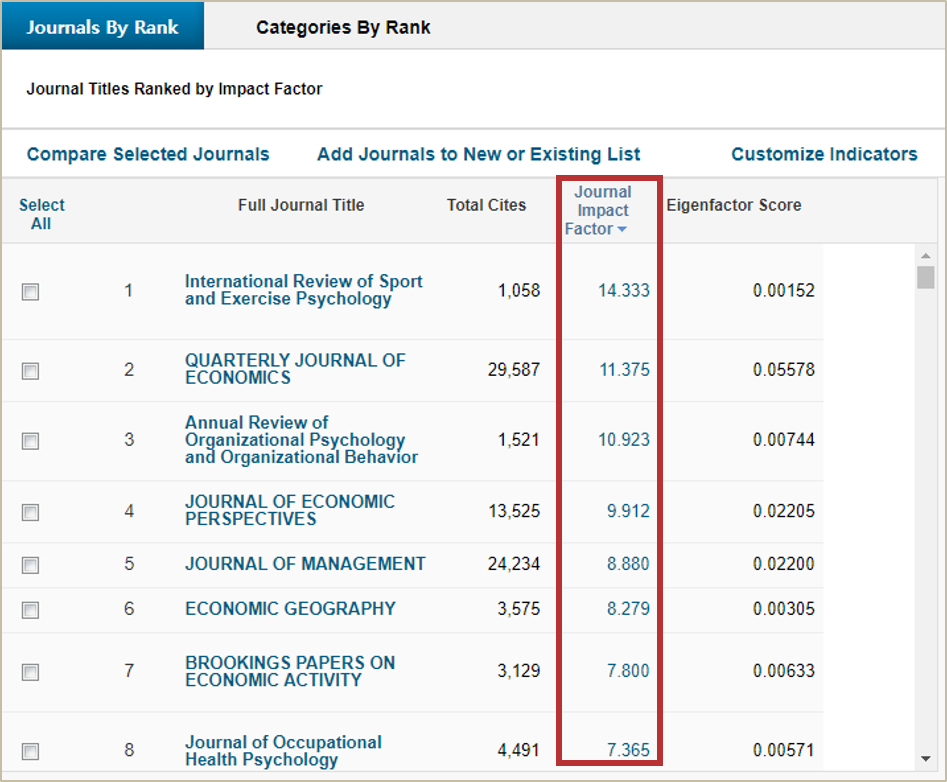Open Journal of Occupational Health Psychology link
The height and width of the screenshot is (782, 947).
(x=282, y=751)
